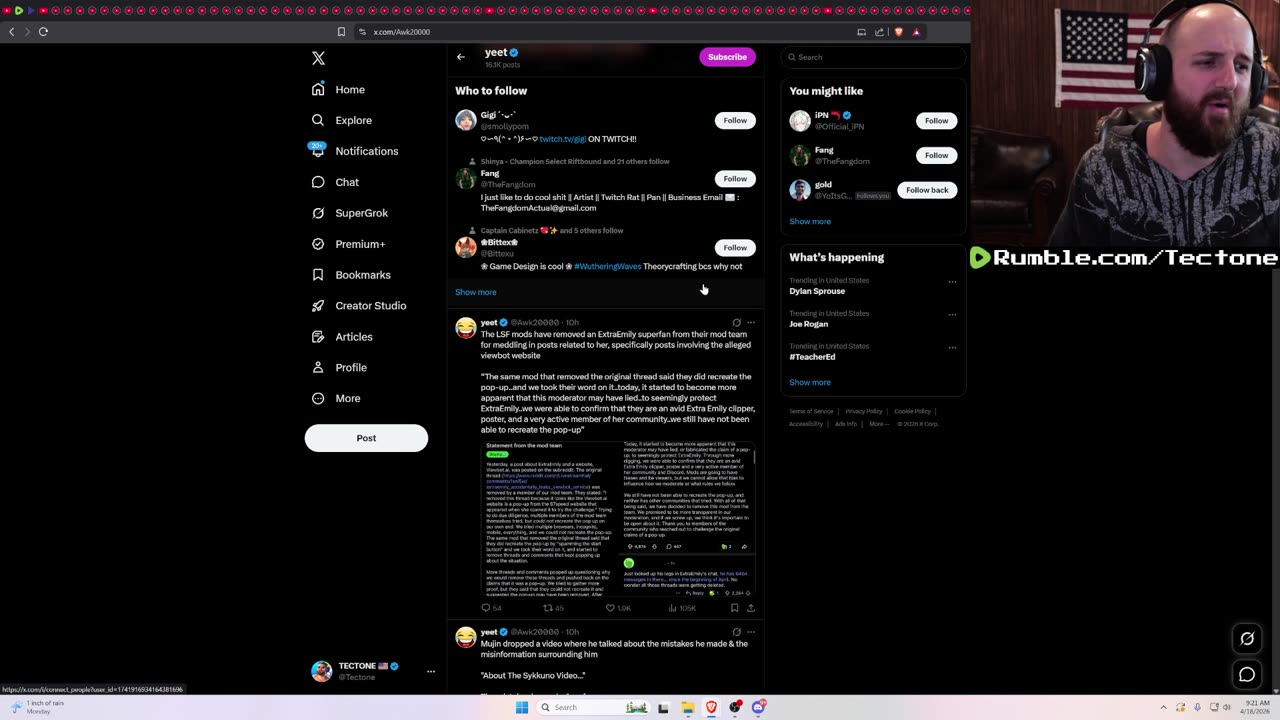Click the purple Subscribe button
The height and width of the screenshot is (720, 1280).
(727, 57)
